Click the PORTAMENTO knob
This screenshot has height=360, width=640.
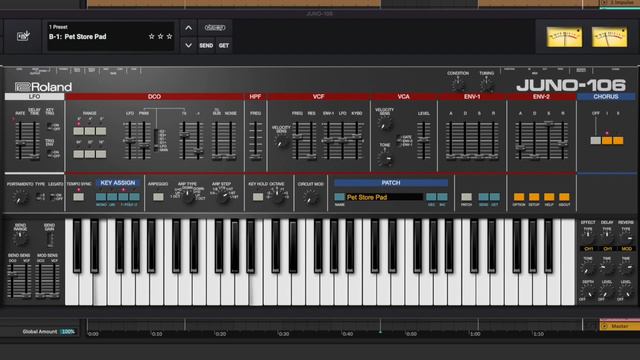pyautogui.click(x=19, y=198)
